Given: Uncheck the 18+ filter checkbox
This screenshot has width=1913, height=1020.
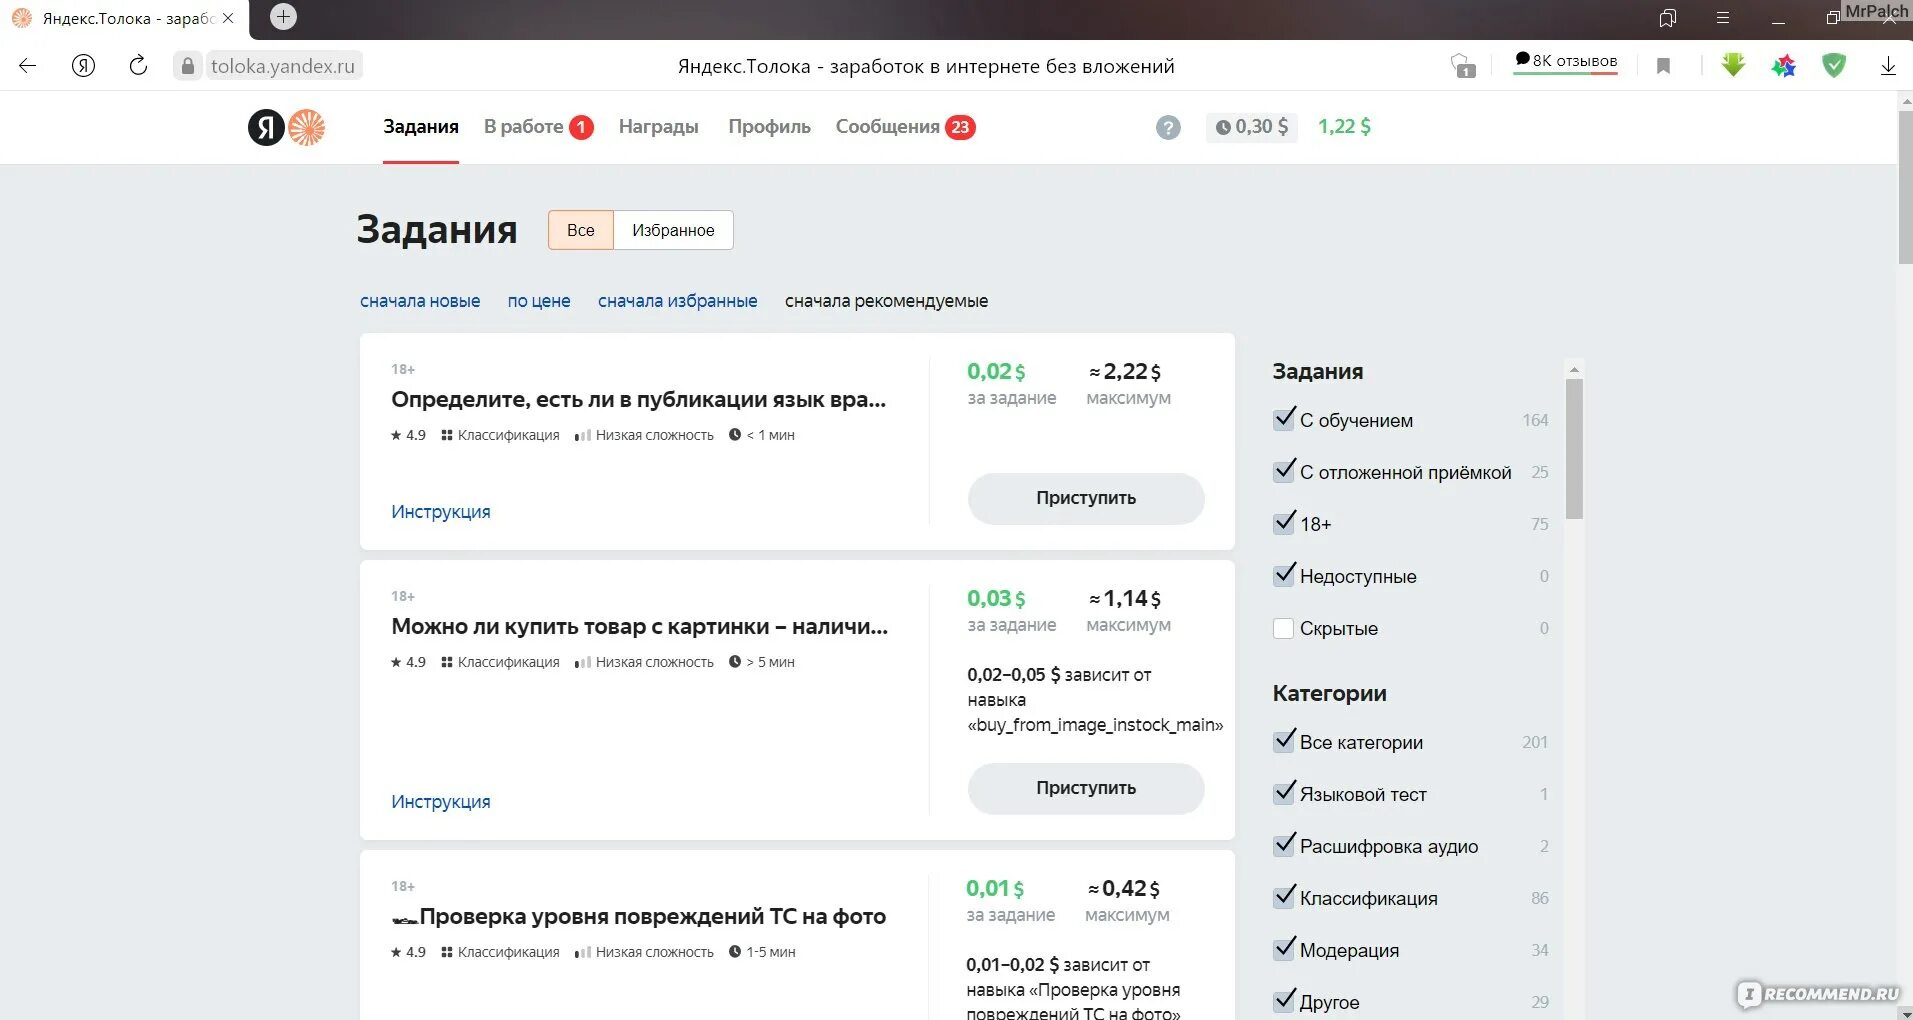Looking at the screenshot, I should click(1284, 524).
